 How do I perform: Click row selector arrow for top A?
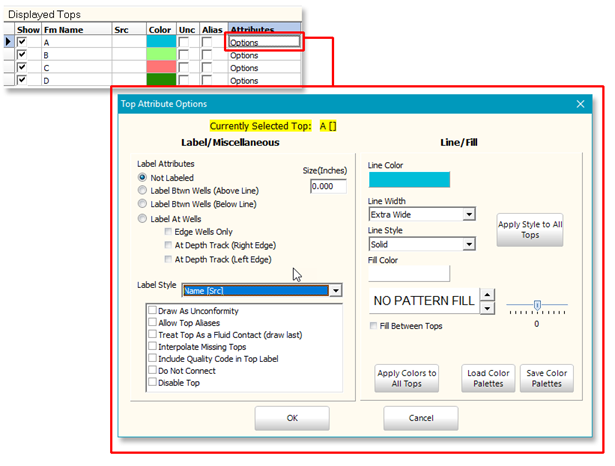coord(9,42)
